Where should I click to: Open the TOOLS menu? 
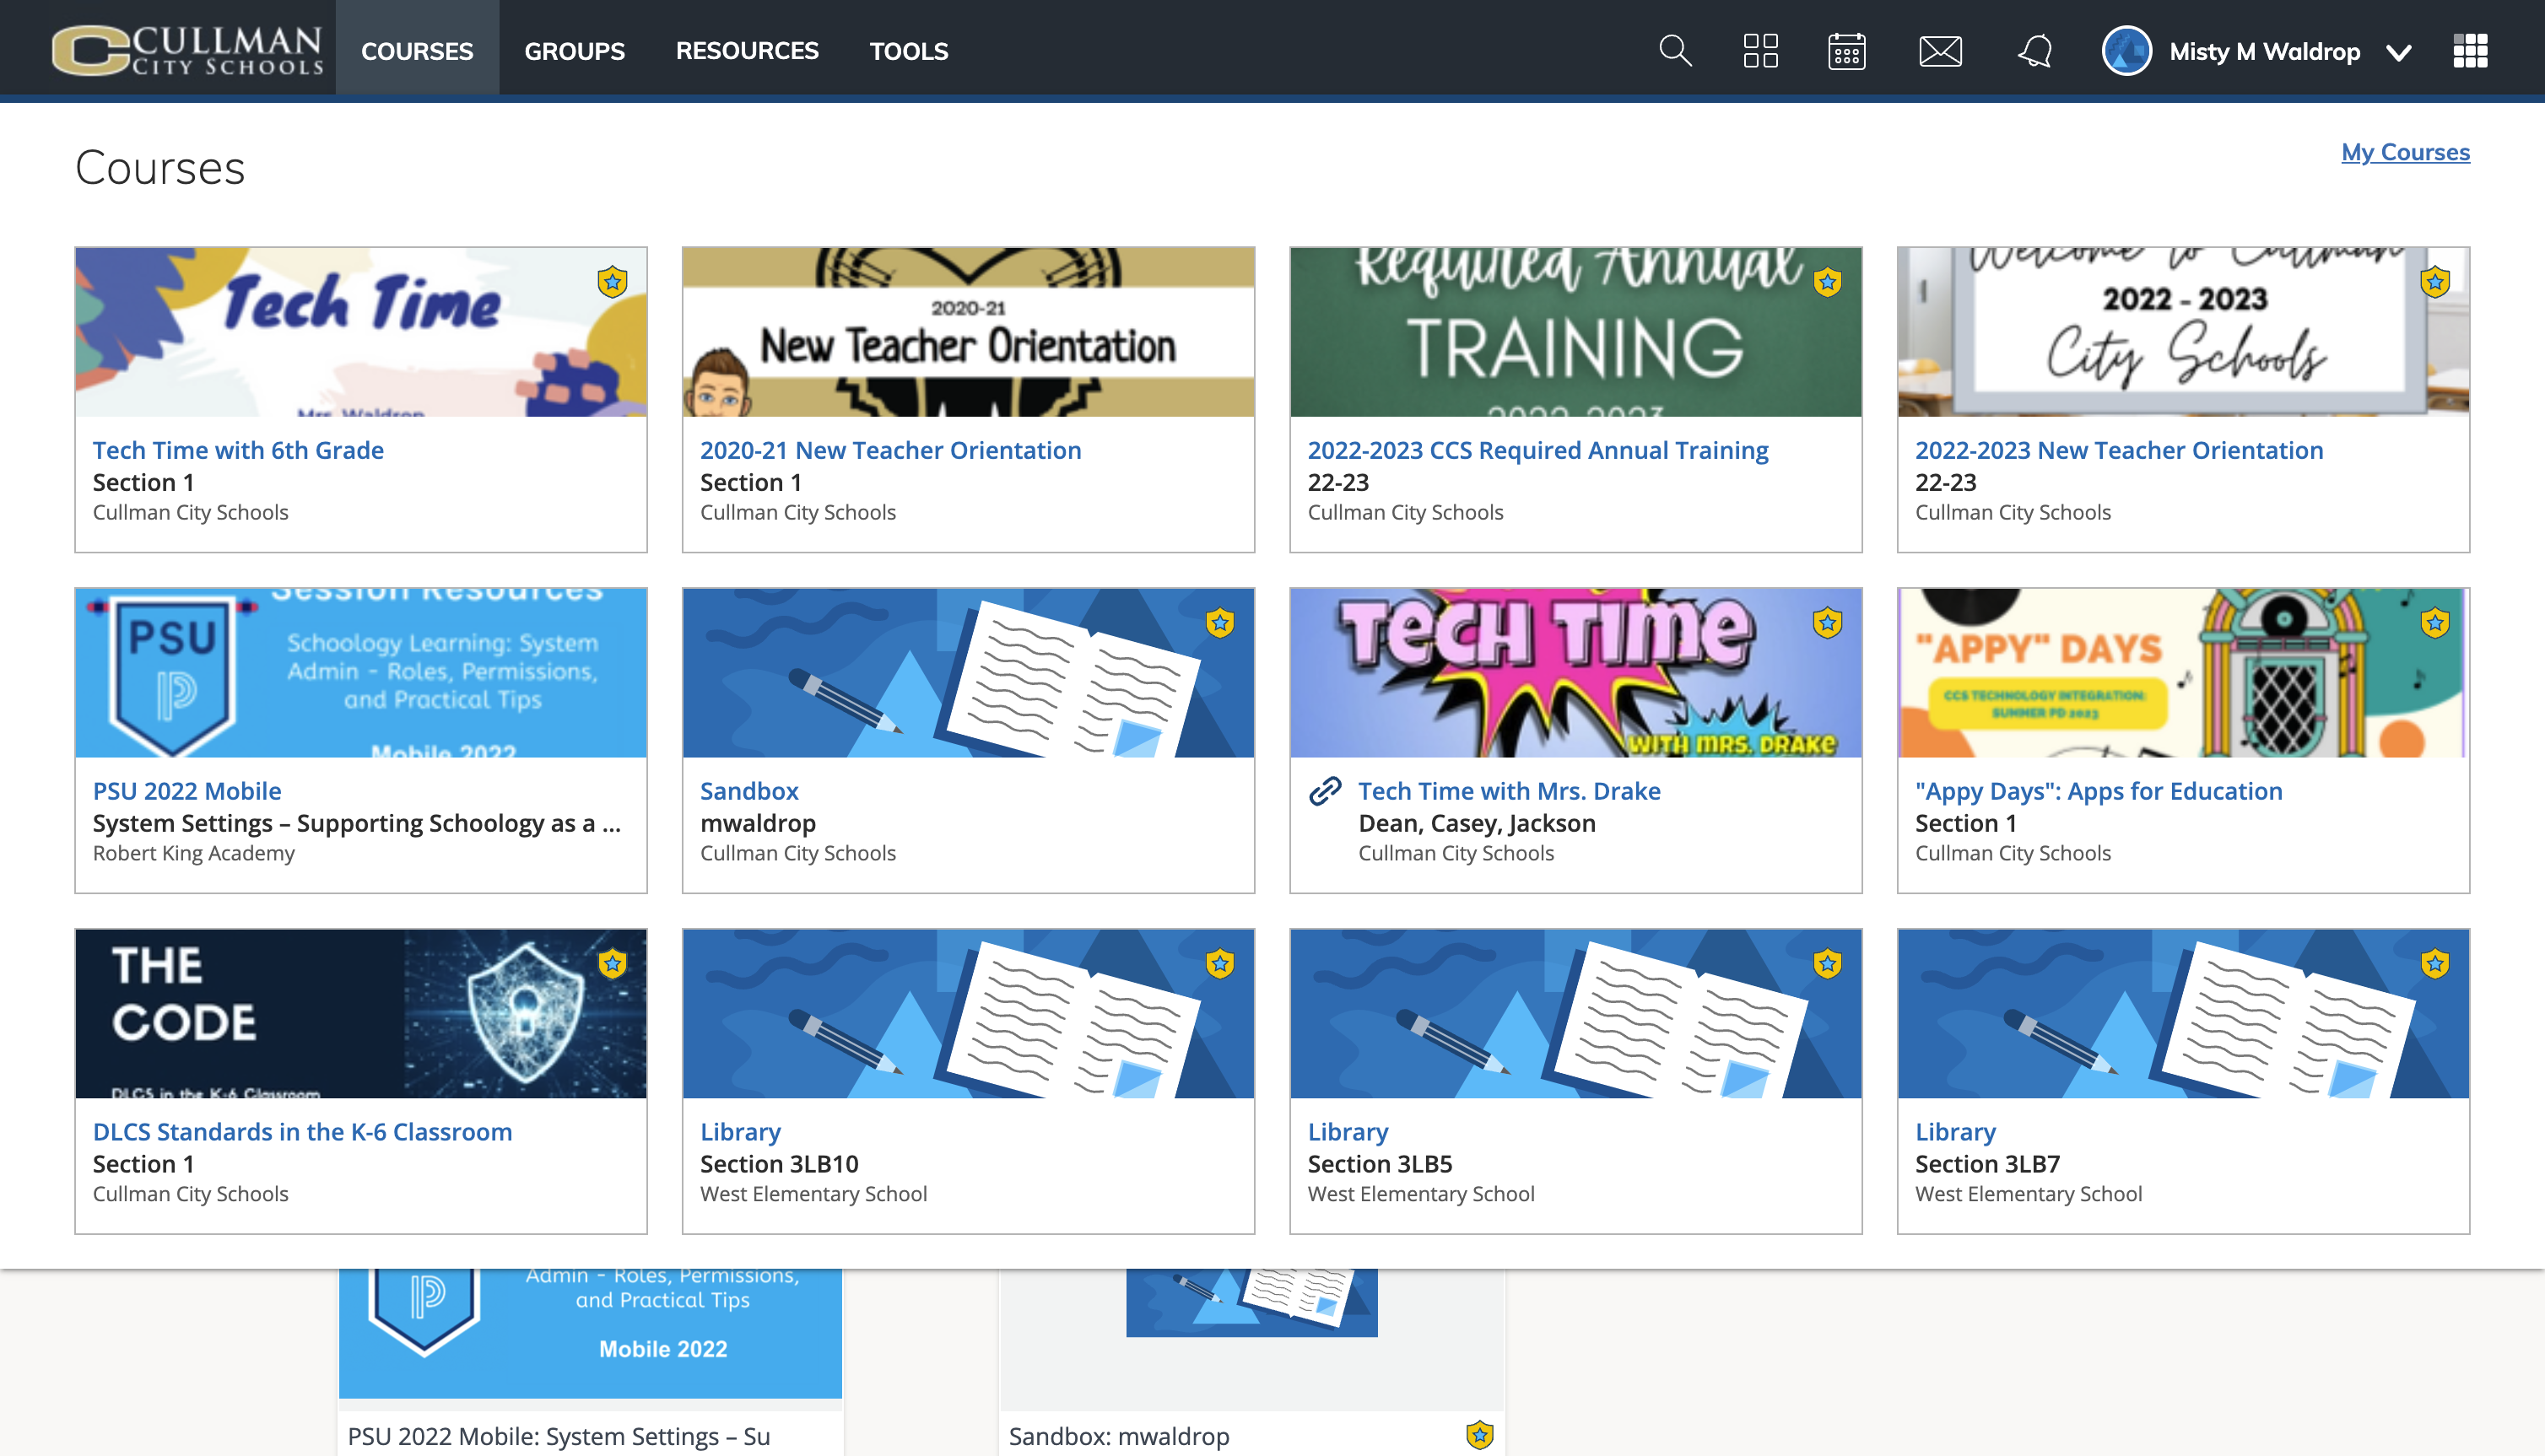click(908, 50)
